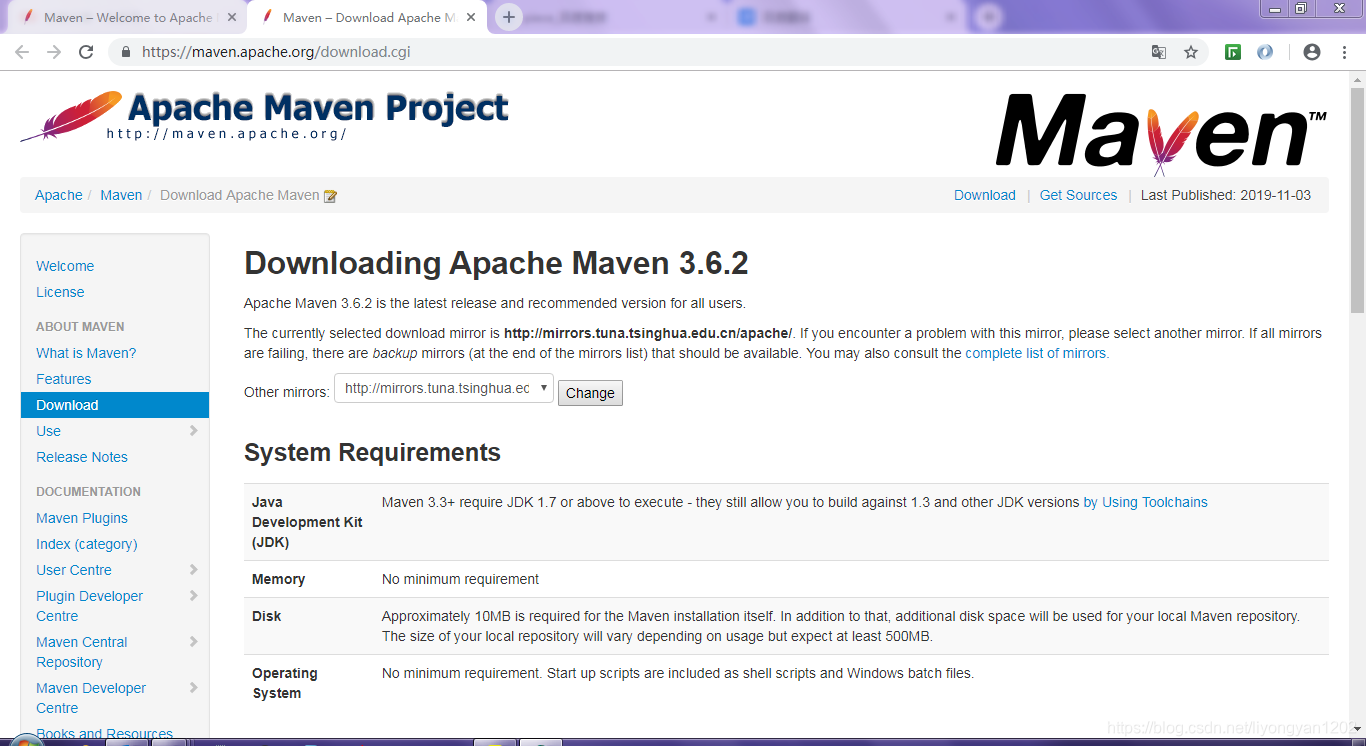Click the Downloading Apache Maven 3.6.2 heading
Screen dimensions: 1366x746
pyautogui.click(x=496, y=263)
